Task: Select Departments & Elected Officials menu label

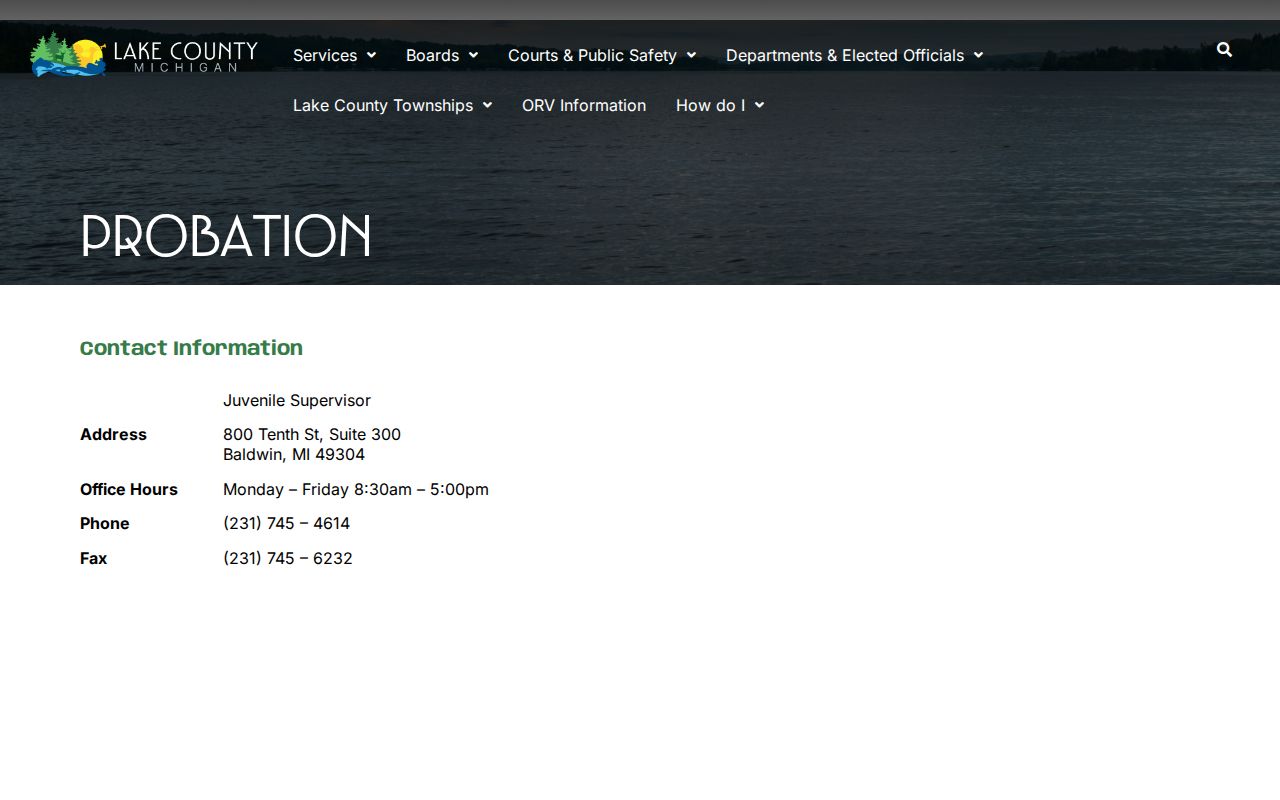Action: (845, 55)
